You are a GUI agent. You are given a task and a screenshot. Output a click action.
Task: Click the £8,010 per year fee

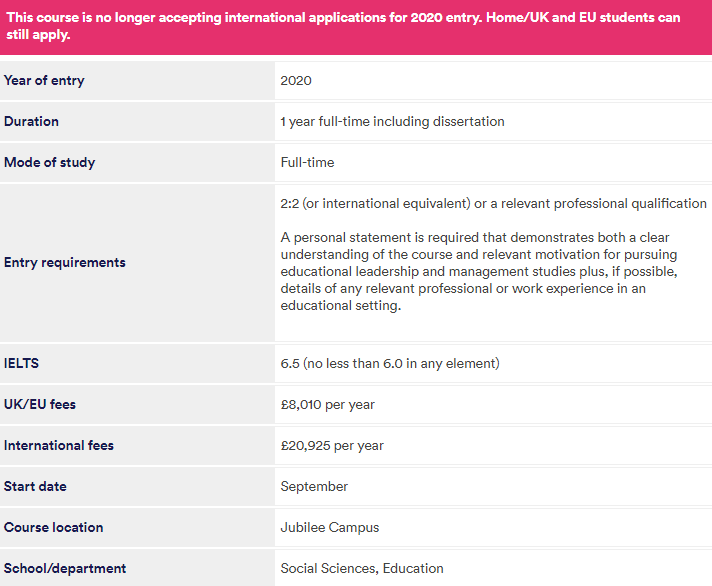327,404
